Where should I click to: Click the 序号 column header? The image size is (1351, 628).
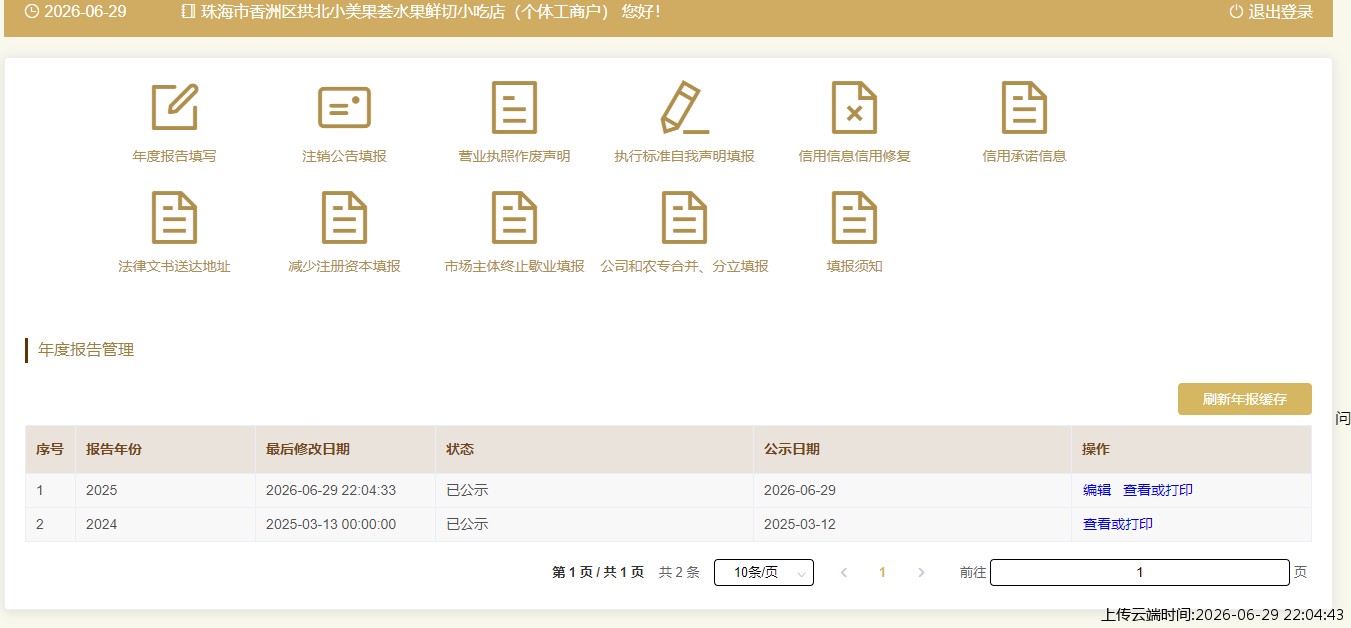(50, 449)
